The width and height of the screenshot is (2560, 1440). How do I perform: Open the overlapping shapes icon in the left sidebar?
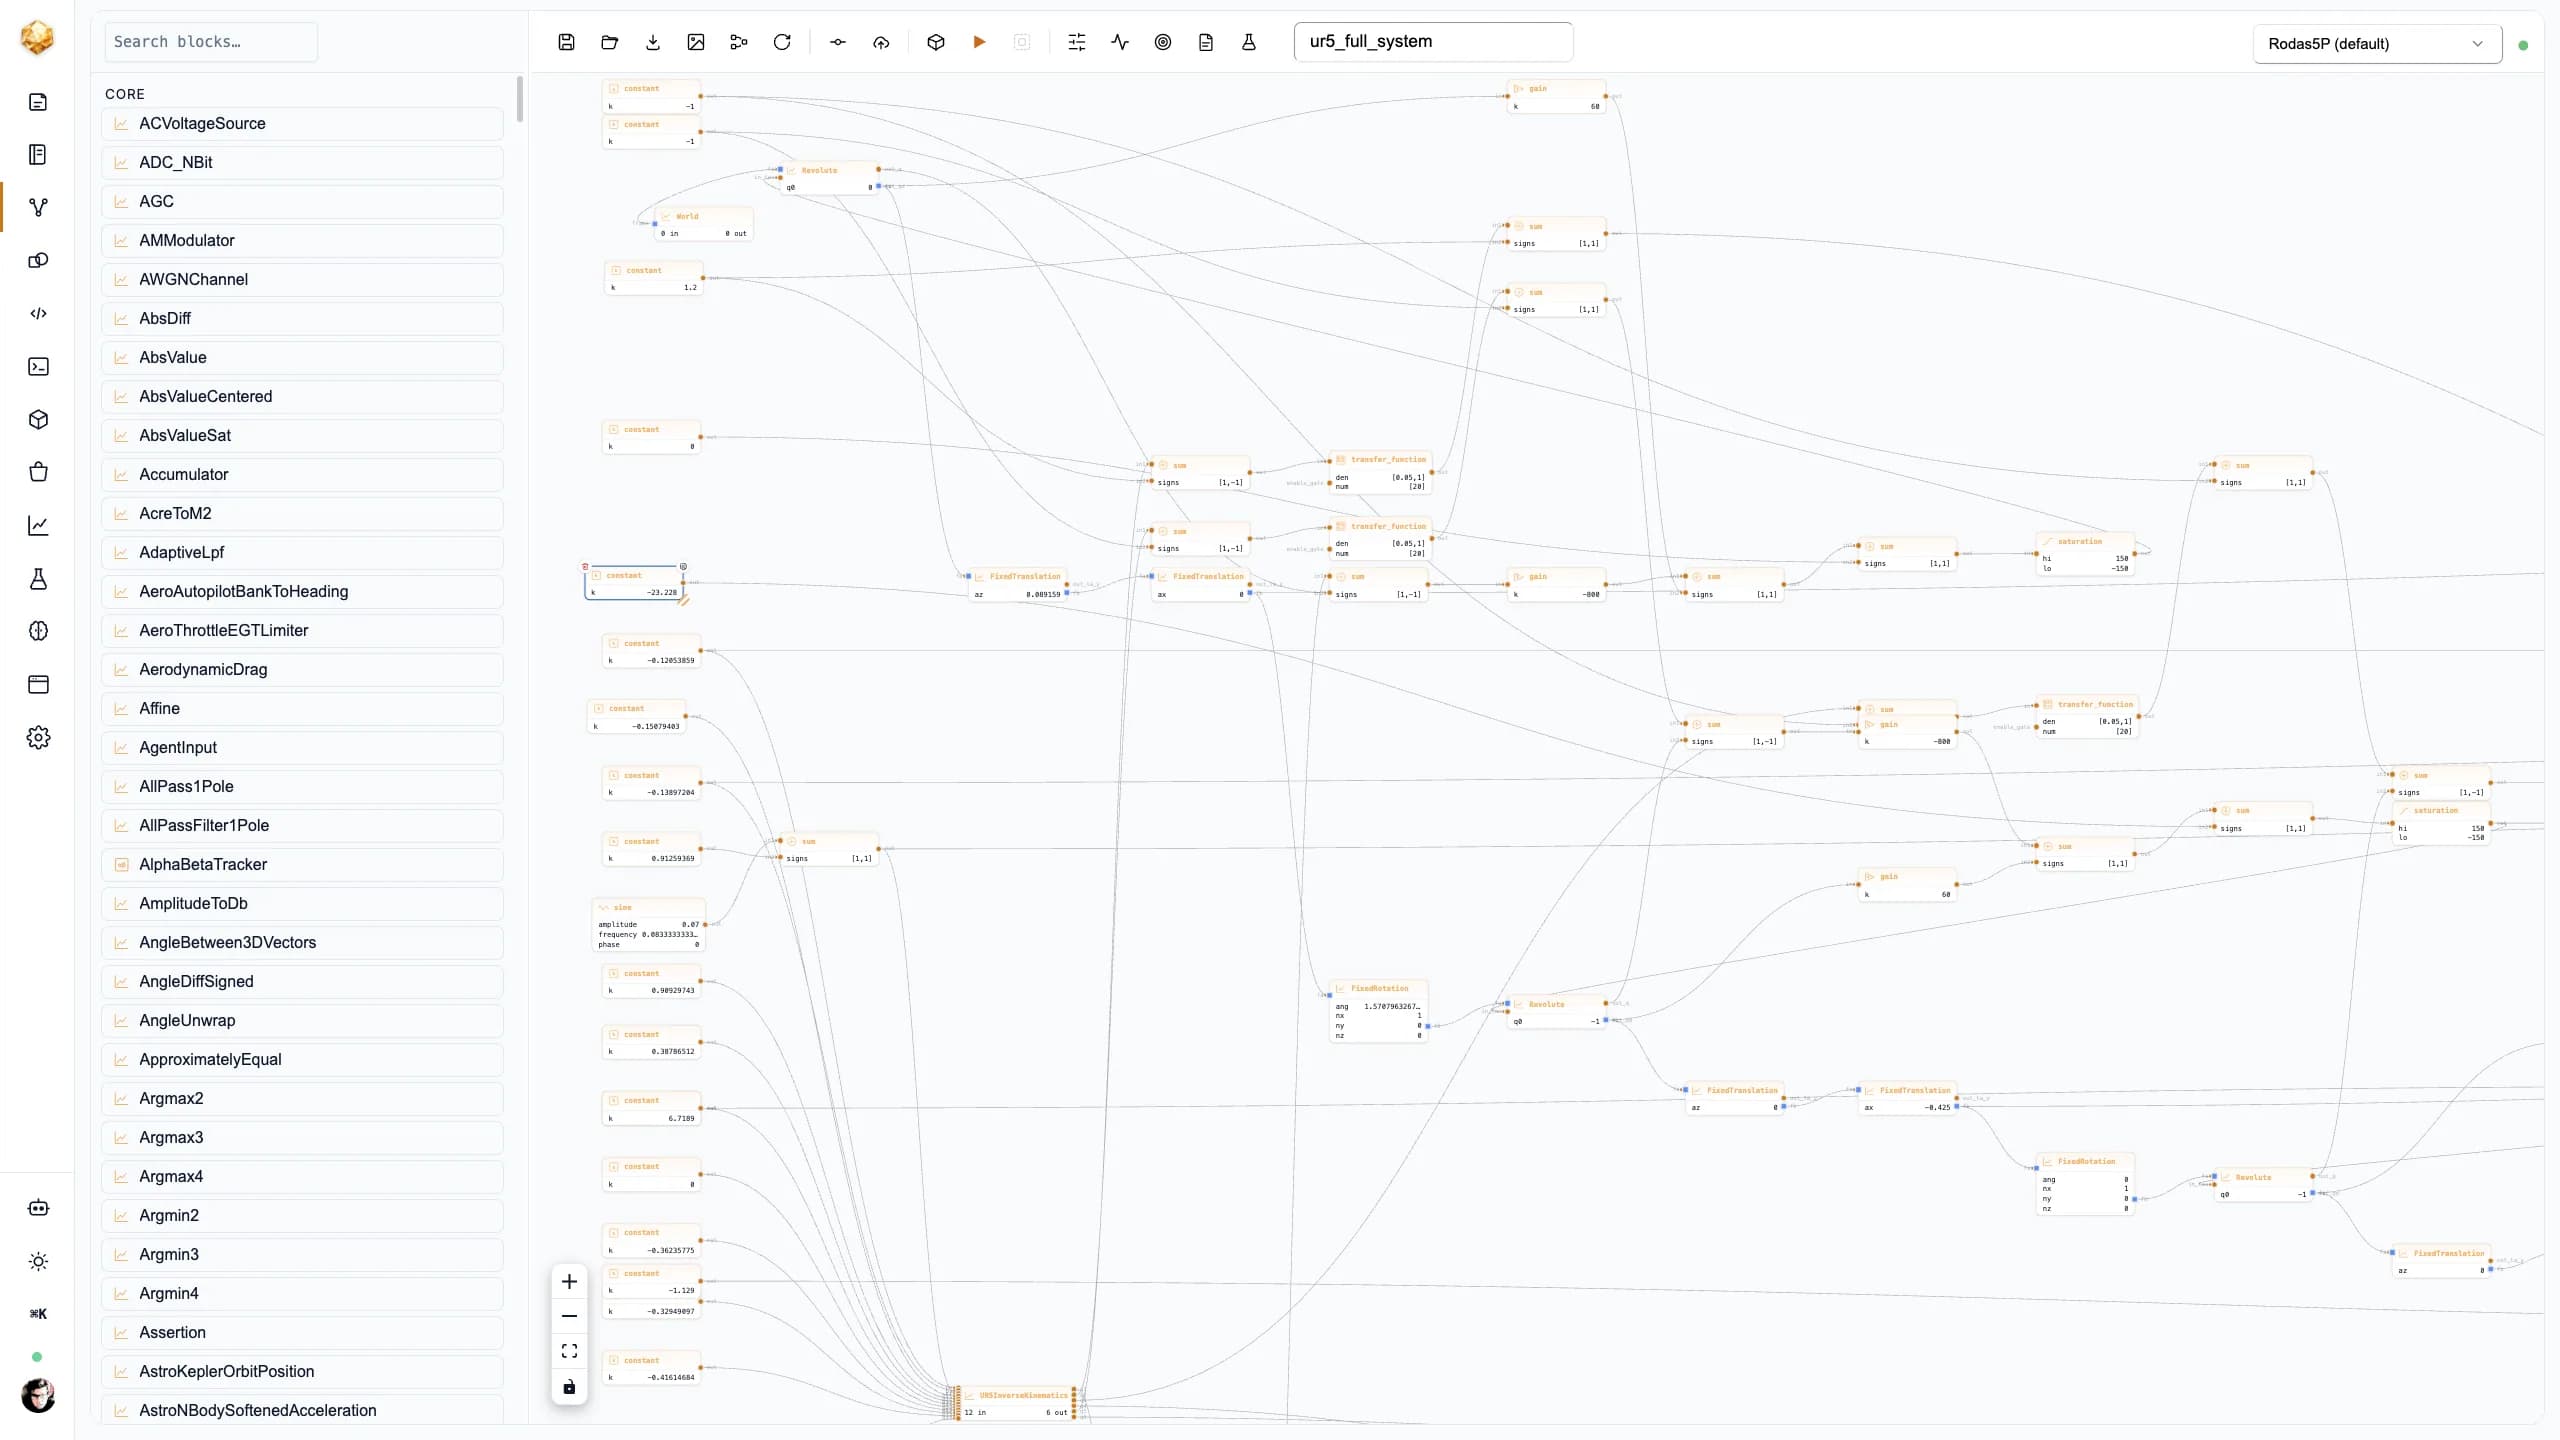[x=38, y=260]
